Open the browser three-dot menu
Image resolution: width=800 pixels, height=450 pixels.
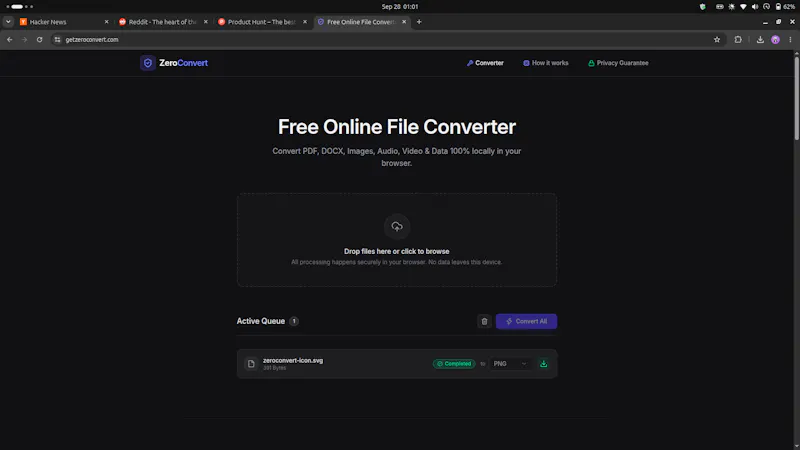[x=790, y=39]
